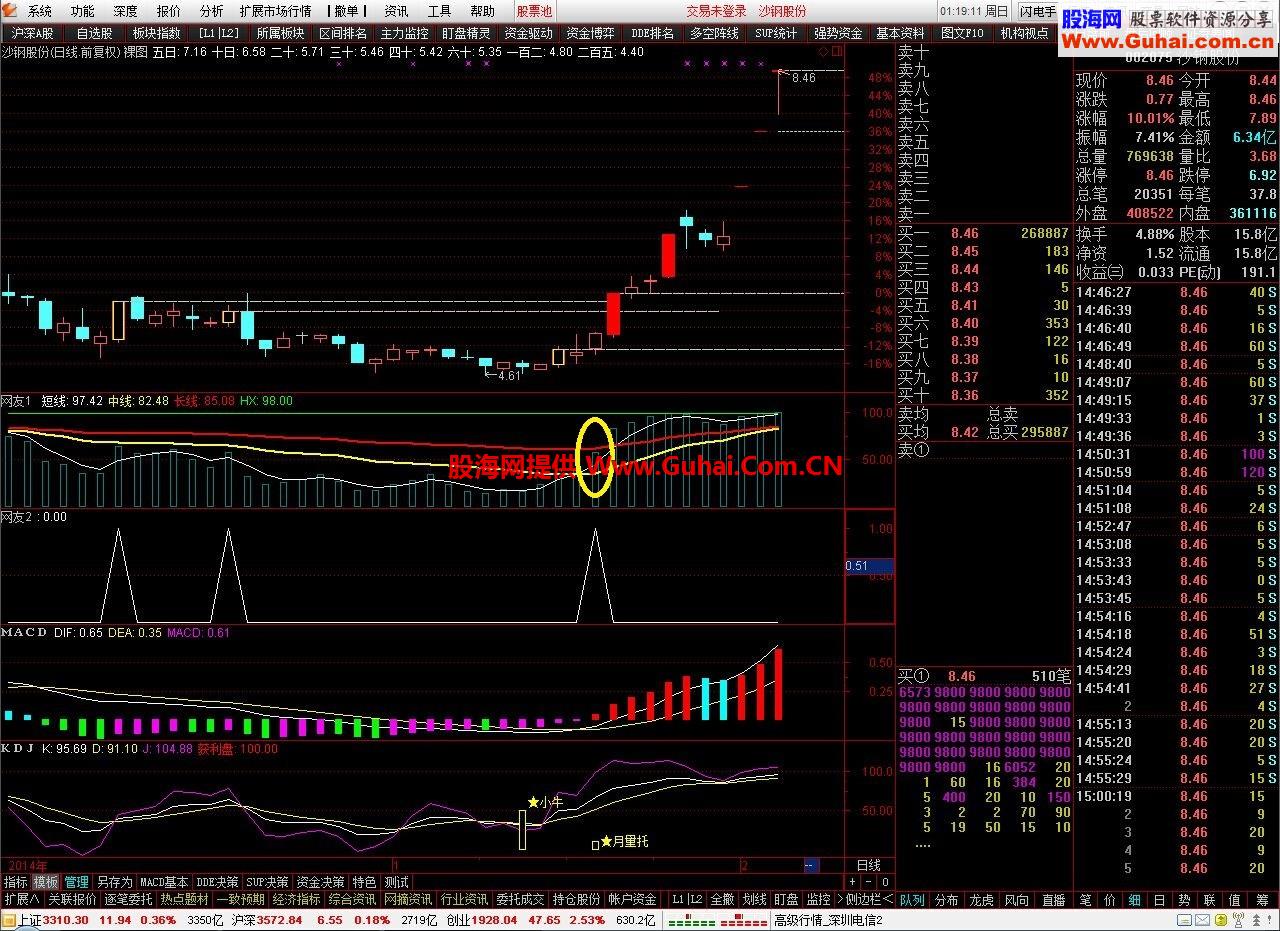This screenshot has width=1280, height=931.
Task: Click the 全撤 cancel-all button
Action: pyautogui.click(x=722, y=899)
